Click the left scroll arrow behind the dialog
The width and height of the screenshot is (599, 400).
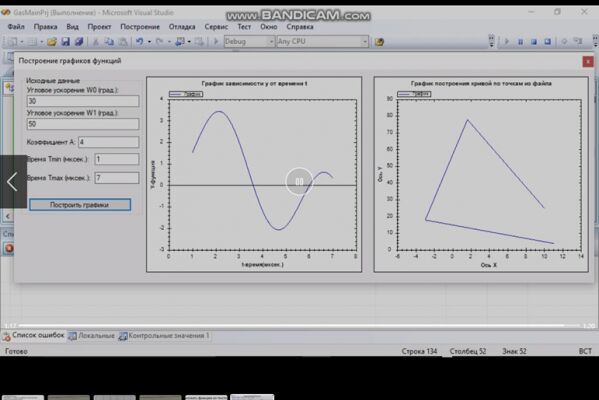[8, 216]
